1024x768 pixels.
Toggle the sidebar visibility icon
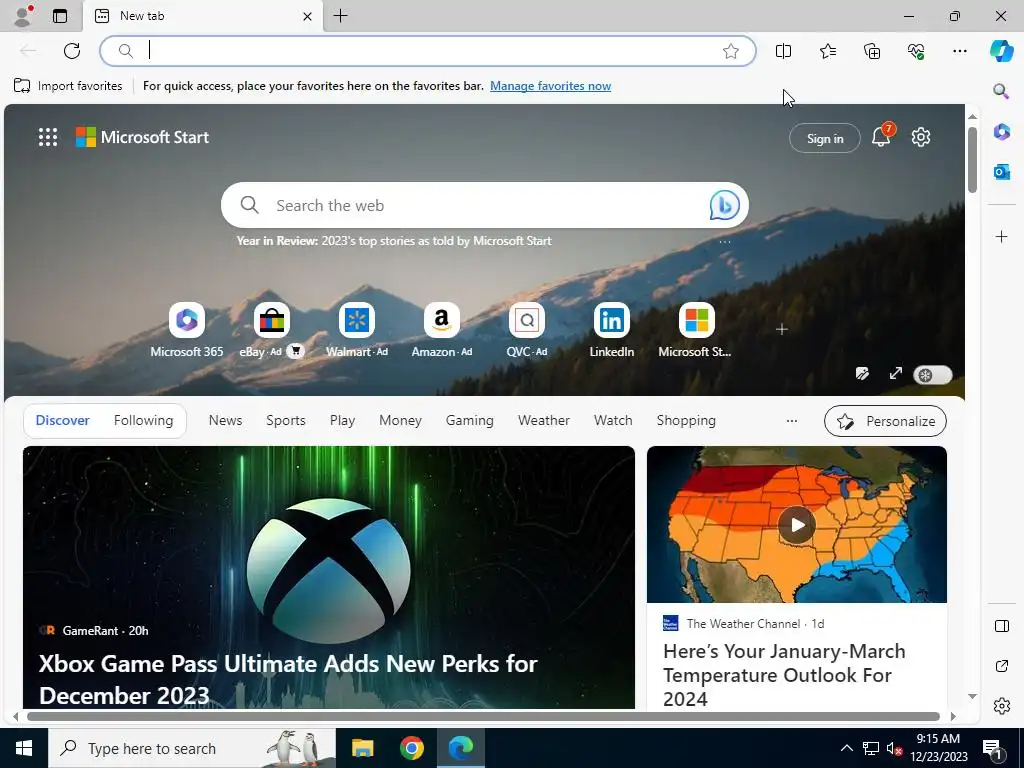[x=1002, y=626]
